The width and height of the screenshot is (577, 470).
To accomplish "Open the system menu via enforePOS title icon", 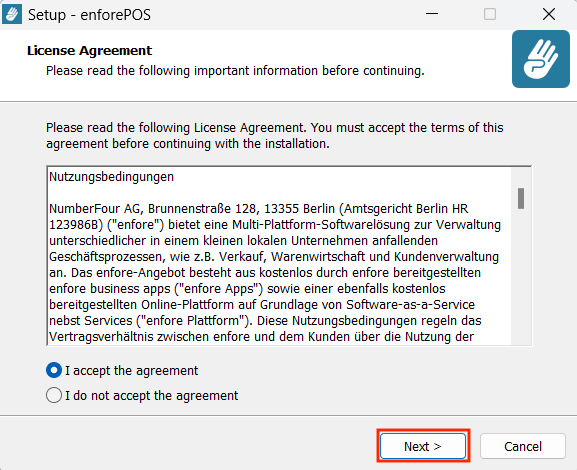I will [x=12, y=14].
